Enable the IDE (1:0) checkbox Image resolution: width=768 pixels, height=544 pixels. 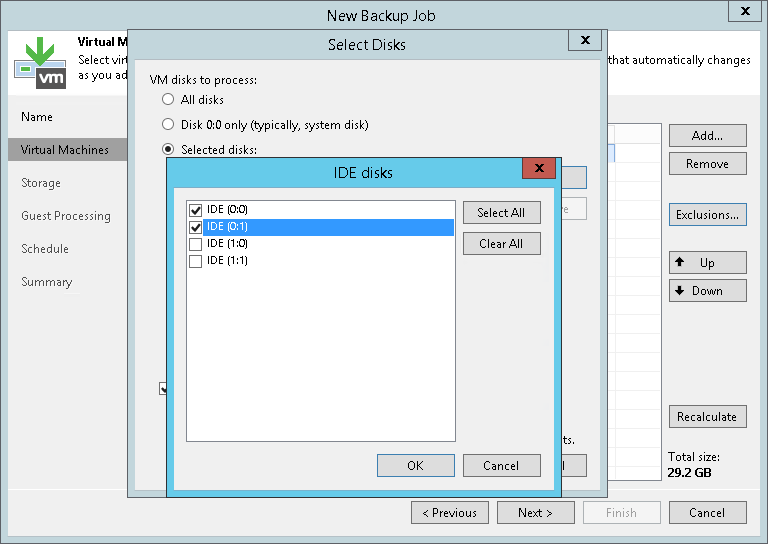pos(195,244)
